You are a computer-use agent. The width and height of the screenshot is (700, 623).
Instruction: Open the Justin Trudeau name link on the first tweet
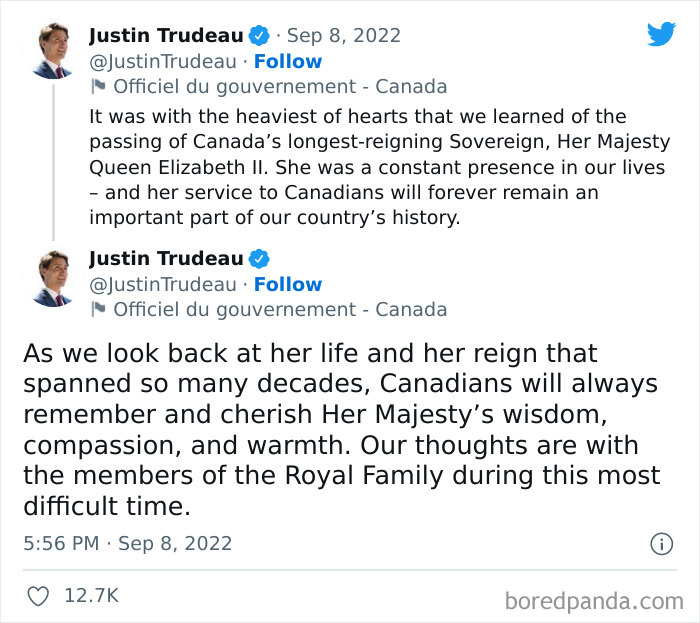pos(166,36)
